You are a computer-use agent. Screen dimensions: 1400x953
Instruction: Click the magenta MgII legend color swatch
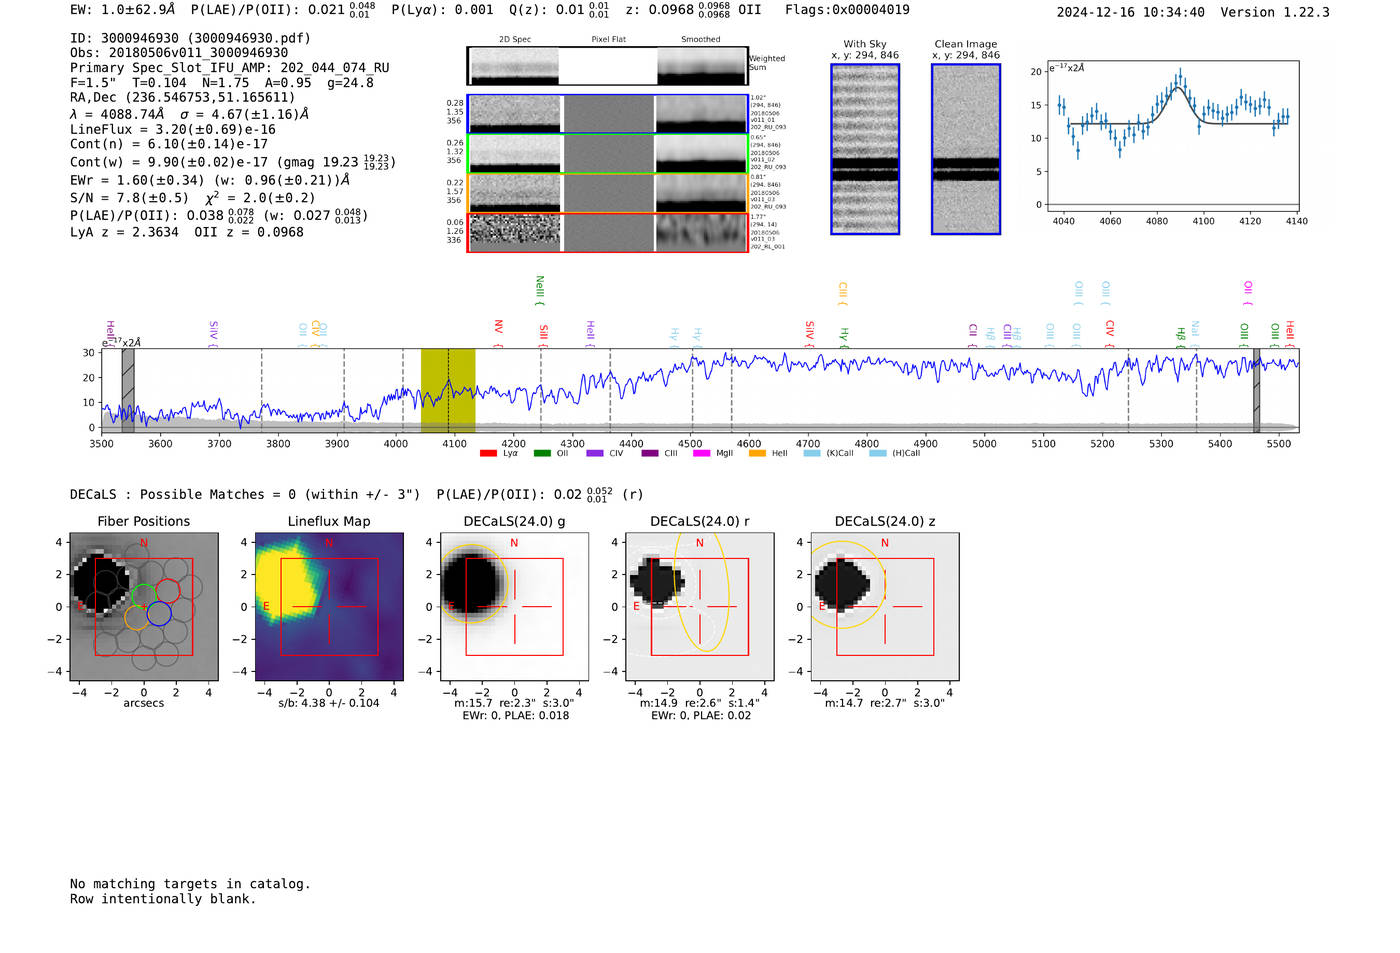701,454
